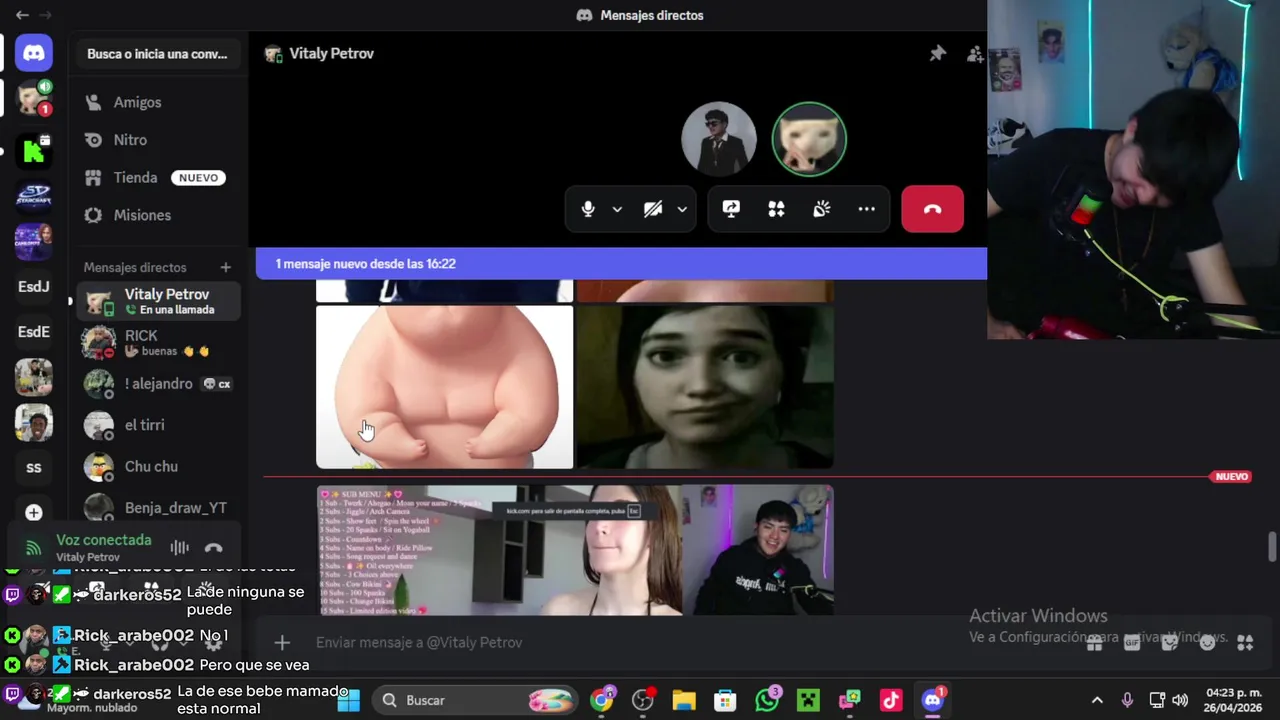Open the gift icon in message bar
Image resolution: width=1280 pixels, height=720 pixels.
(x=1095, y=642)
